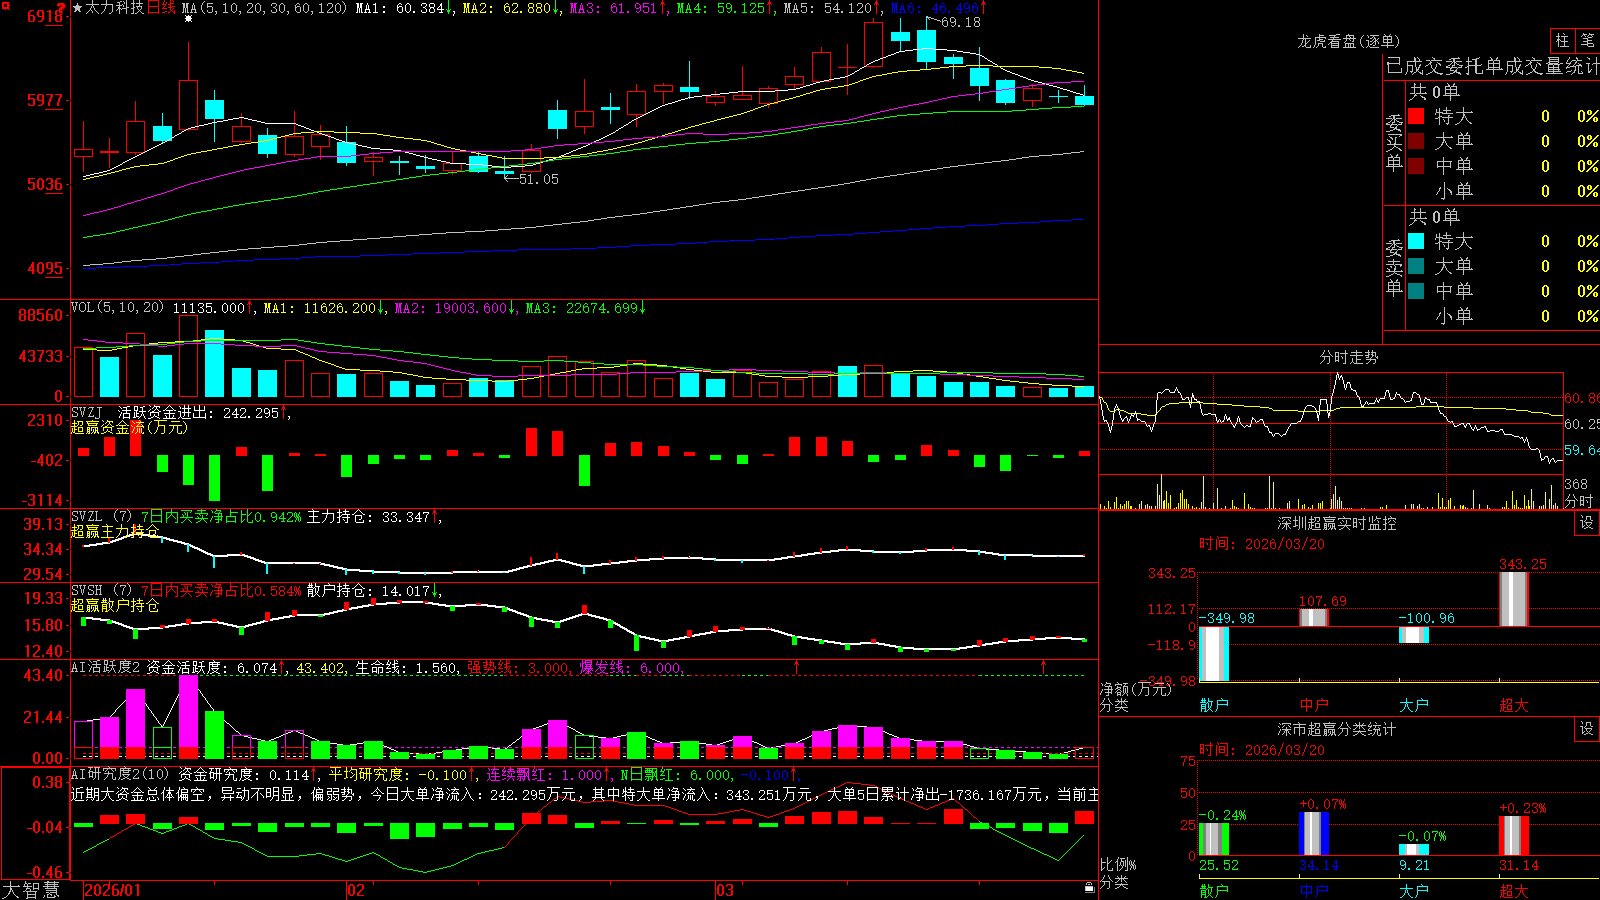The height and width of the screenshot is (900, 1600).
Task: Click 超大 bar showing 343.25
Action: (1514, 599)
